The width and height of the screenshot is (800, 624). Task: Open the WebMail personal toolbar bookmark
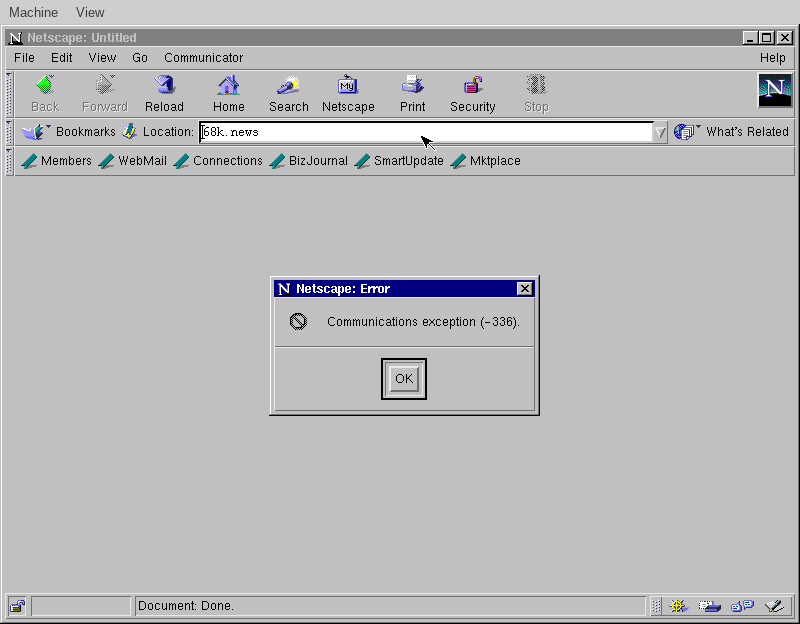click(133, 161)
